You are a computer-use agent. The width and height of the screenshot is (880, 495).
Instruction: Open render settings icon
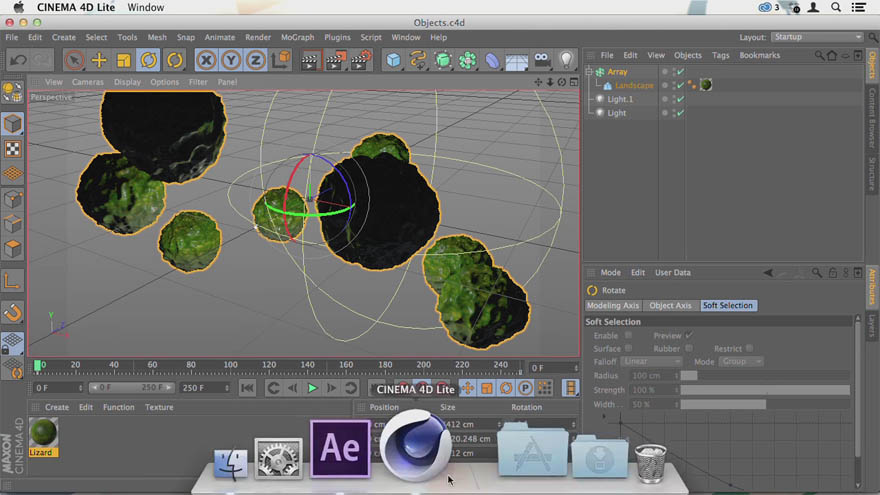361,60
